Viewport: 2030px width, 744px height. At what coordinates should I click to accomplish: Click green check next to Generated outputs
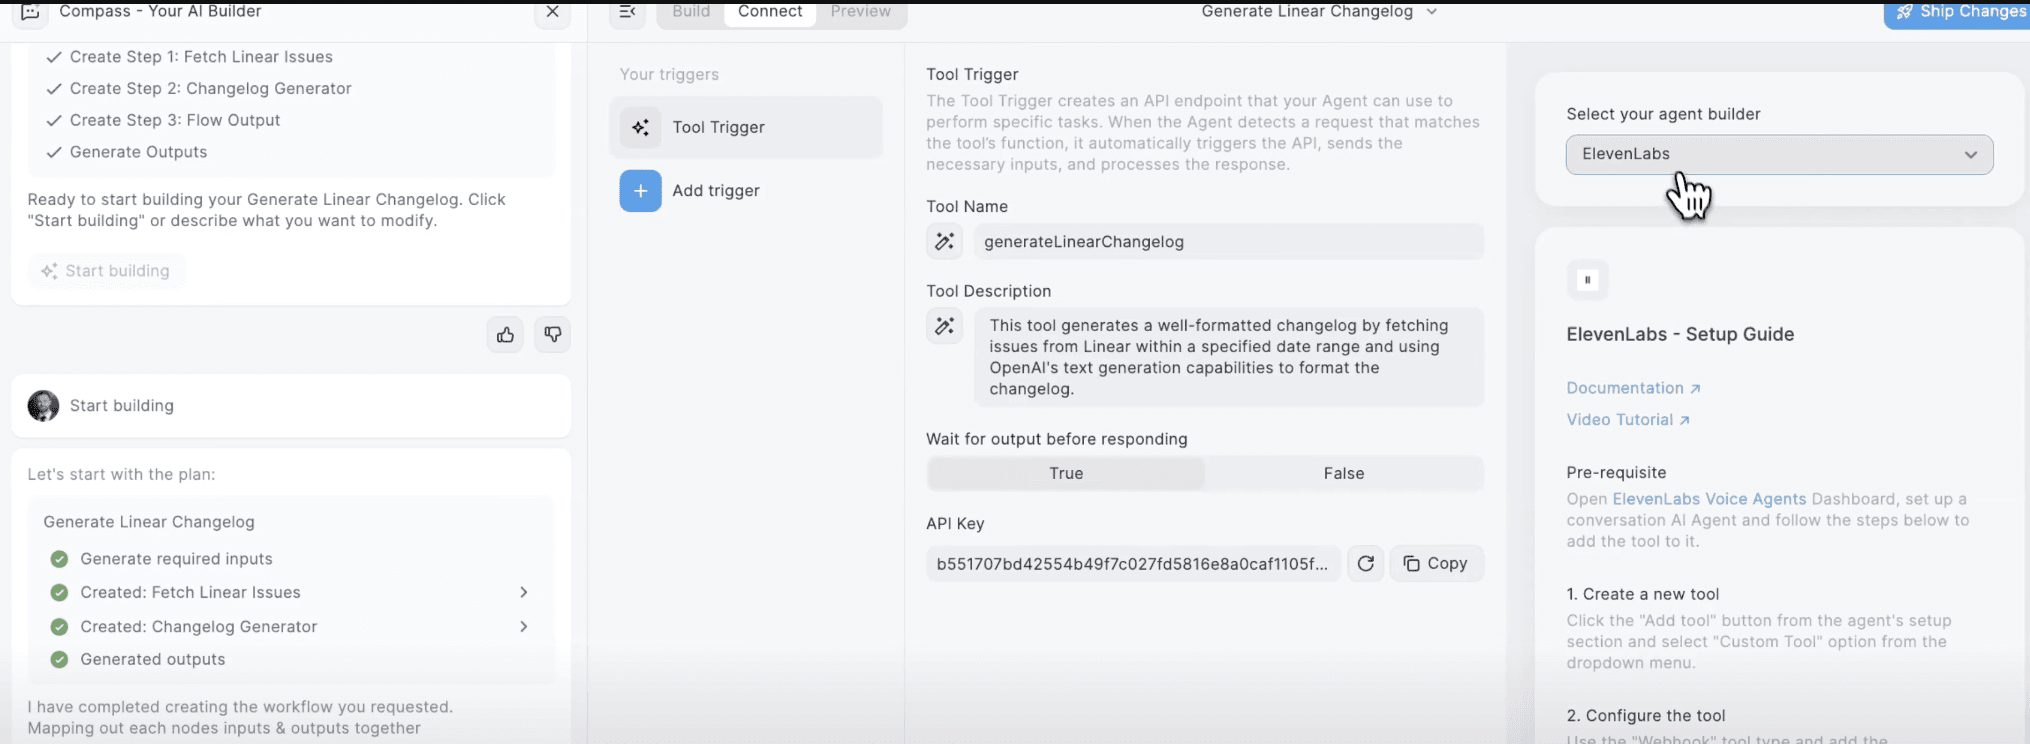coord(59,660)
